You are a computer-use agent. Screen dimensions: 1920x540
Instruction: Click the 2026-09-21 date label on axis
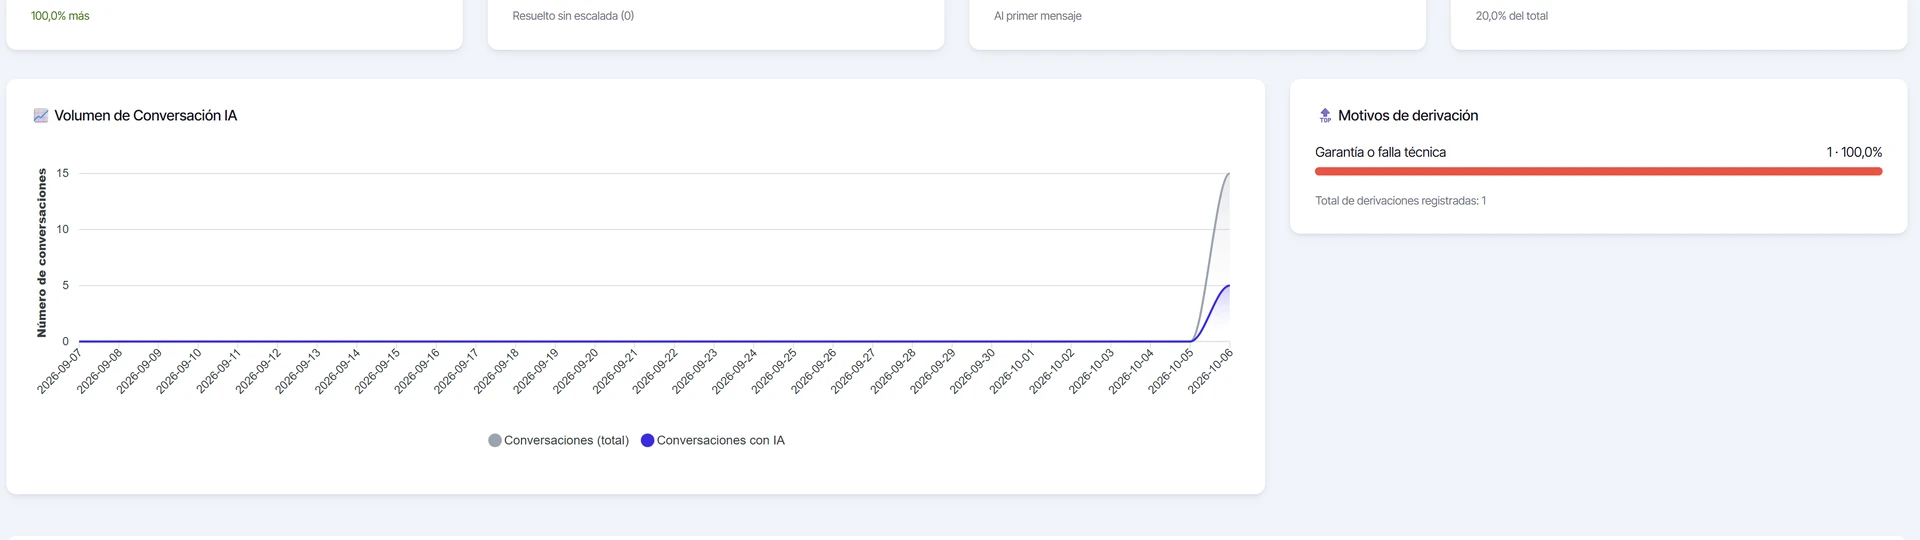coord(615,371)
